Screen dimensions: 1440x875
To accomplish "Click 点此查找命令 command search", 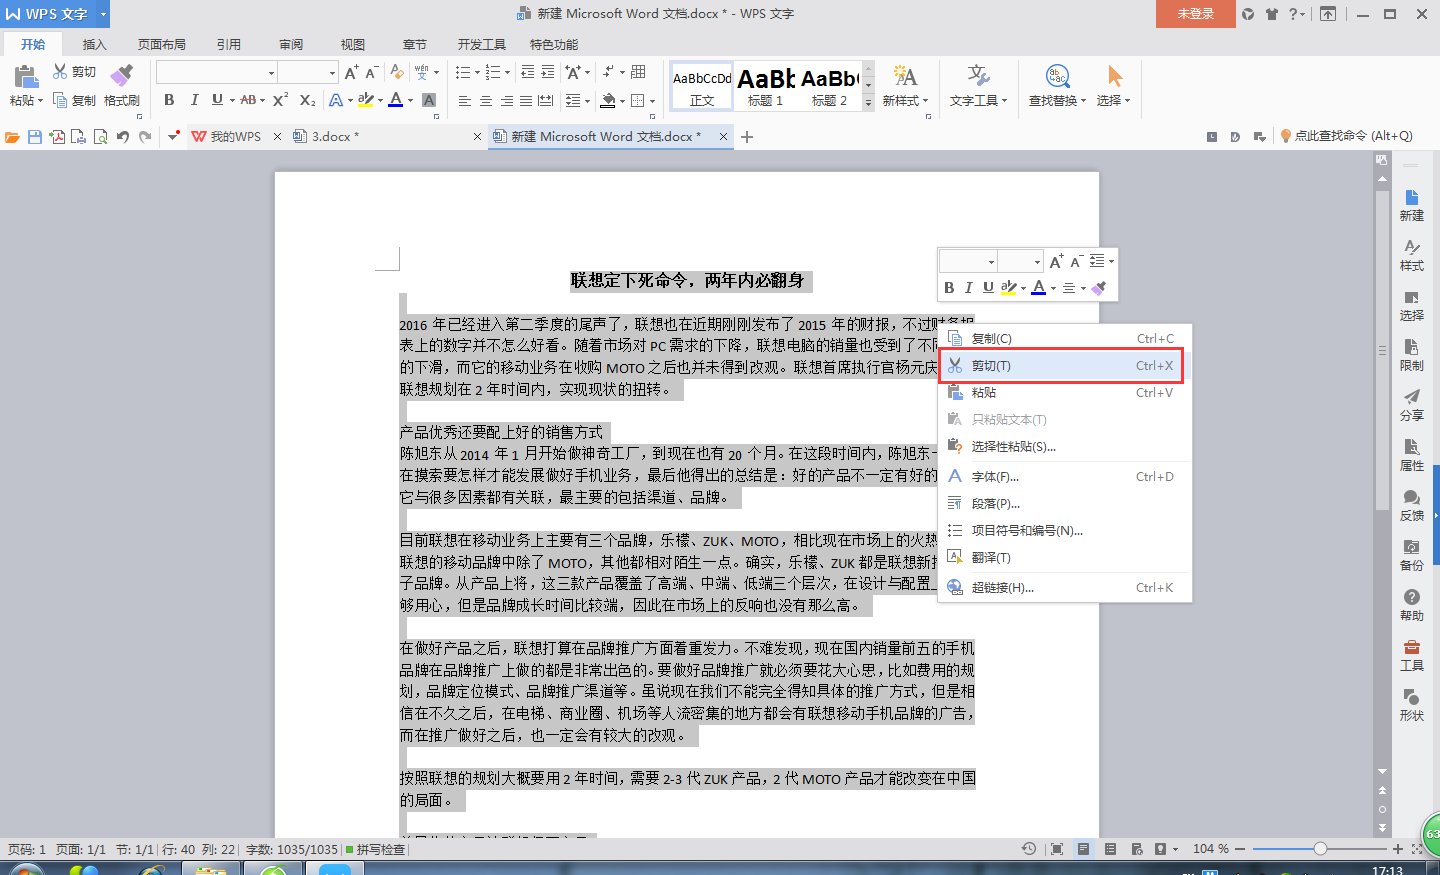I will pos(1347,136).
